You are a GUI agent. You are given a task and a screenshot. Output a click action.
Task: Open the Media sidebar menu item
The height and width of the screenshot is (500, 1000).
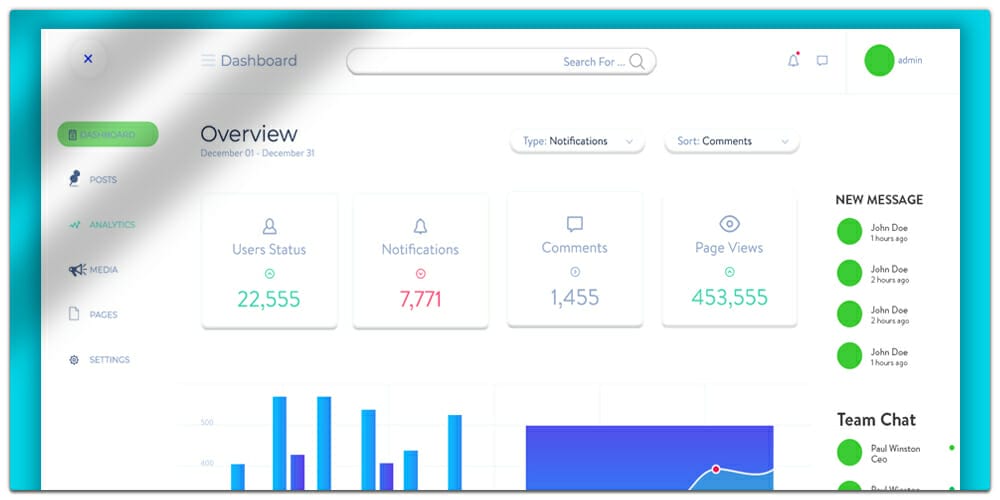click(94, 270)
